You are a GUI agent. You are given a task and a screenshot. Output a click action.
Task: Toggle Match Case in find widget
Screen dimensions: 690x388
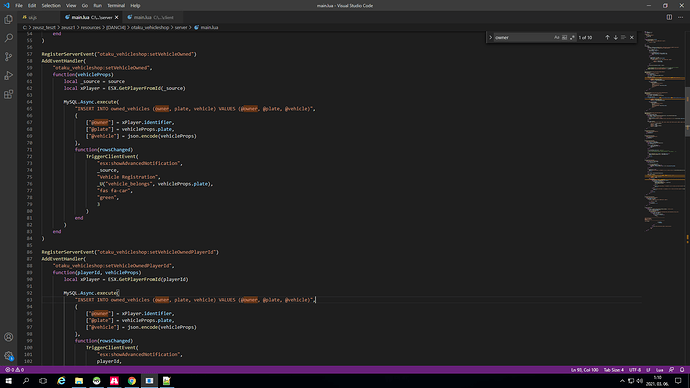tap(557, 37)
